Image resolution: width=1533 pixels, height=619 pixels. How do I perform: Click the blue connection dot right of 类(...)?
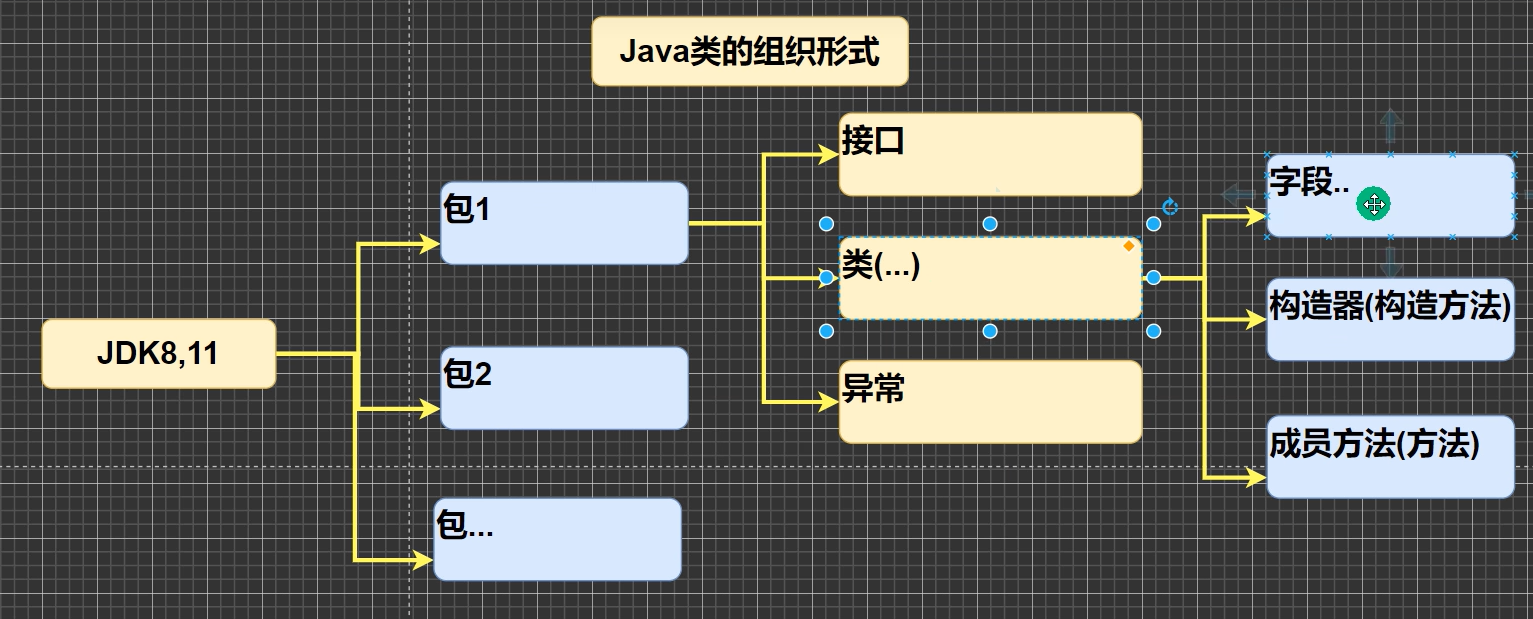[1153, 276]
